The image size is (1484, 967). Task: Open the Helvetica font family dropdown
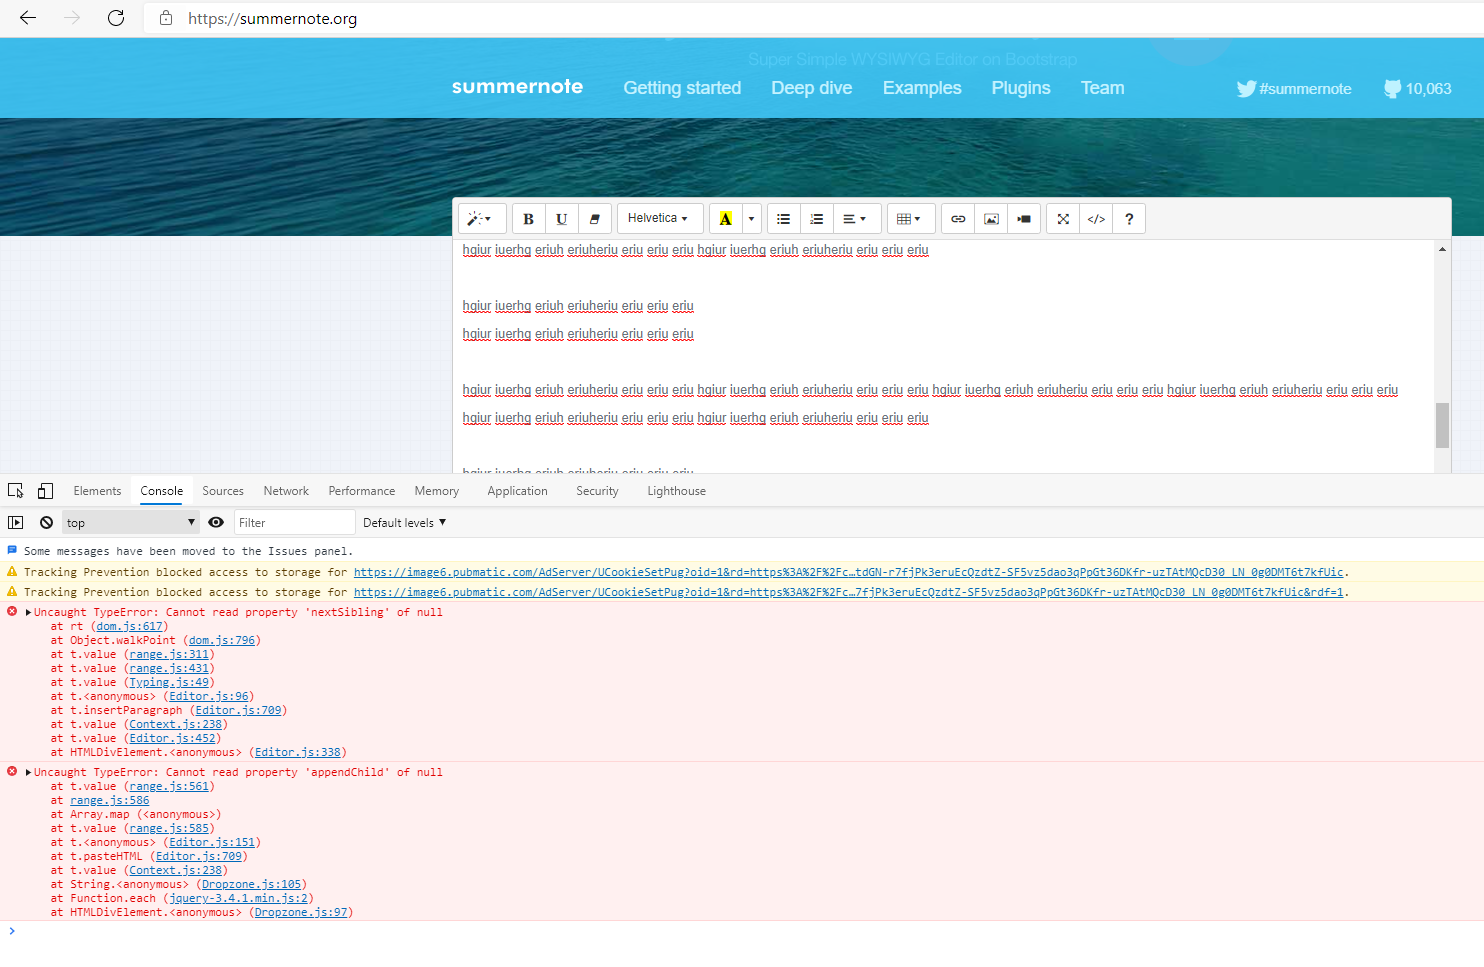pyautogui.click(x=659, y=218)
